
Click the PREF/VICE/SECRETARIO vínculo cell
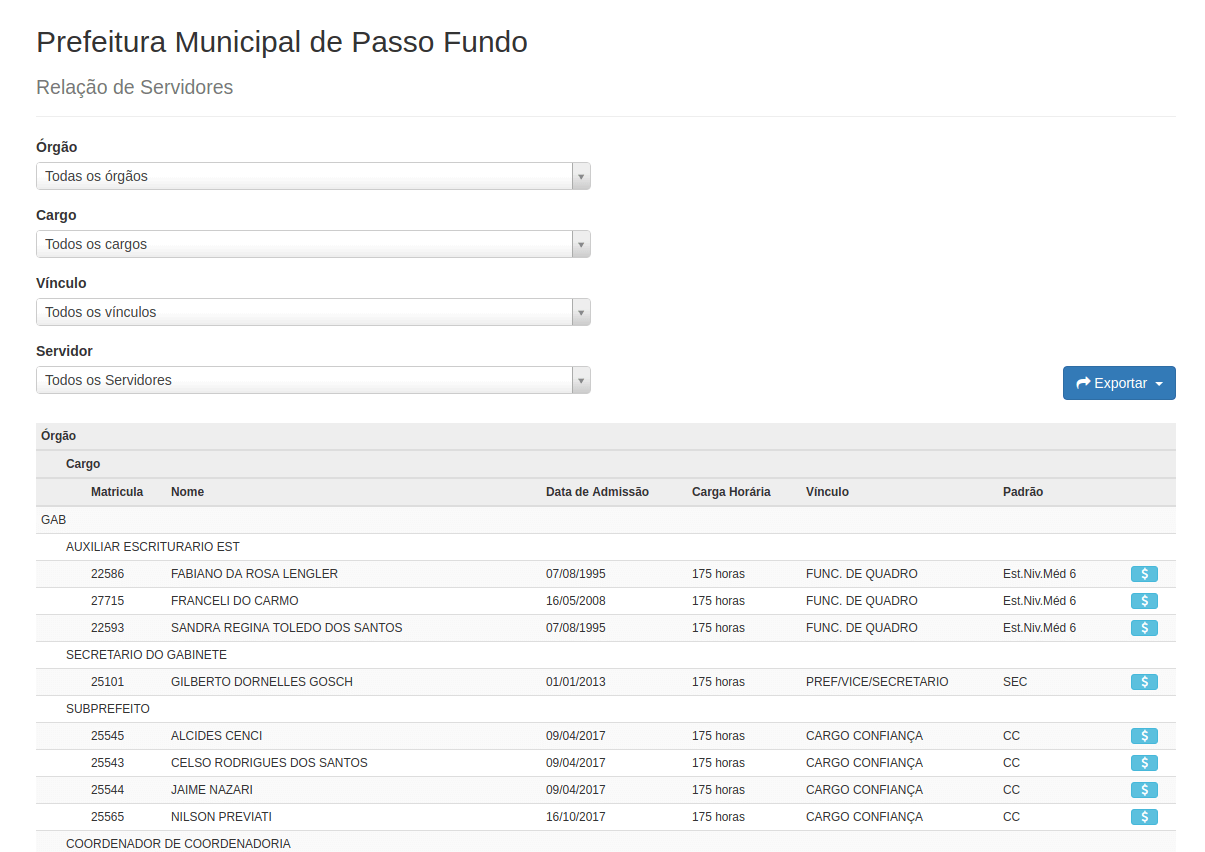coord(877,682)
